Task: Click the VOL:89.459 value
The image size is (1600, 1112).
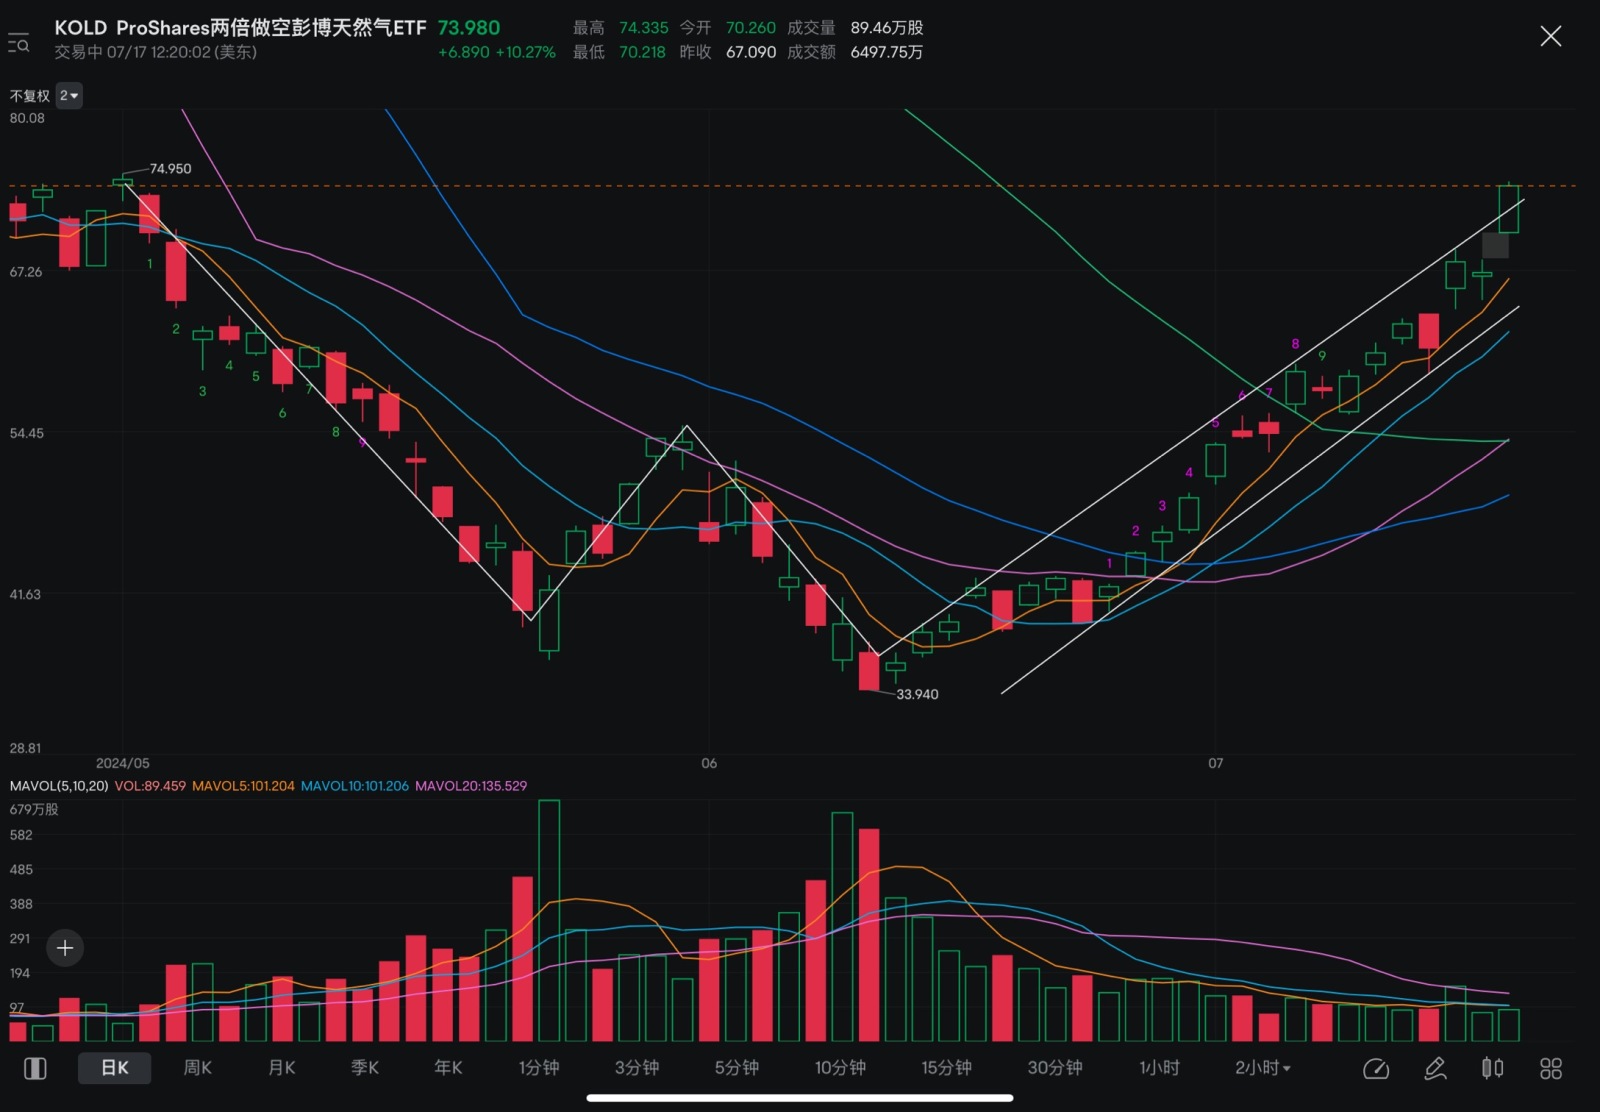Action: [x=150, y=786]
